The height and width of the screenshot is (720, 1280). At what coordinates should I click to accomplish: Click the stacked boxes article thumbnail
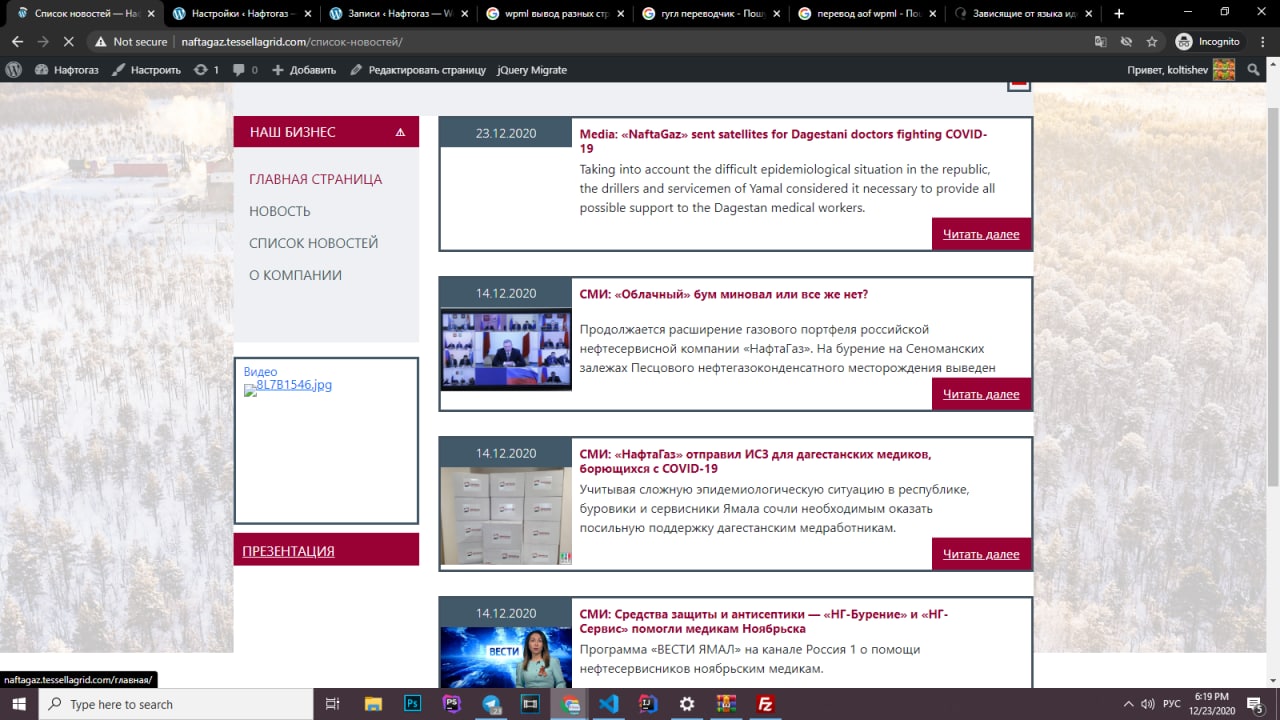[x=506, y=516]
